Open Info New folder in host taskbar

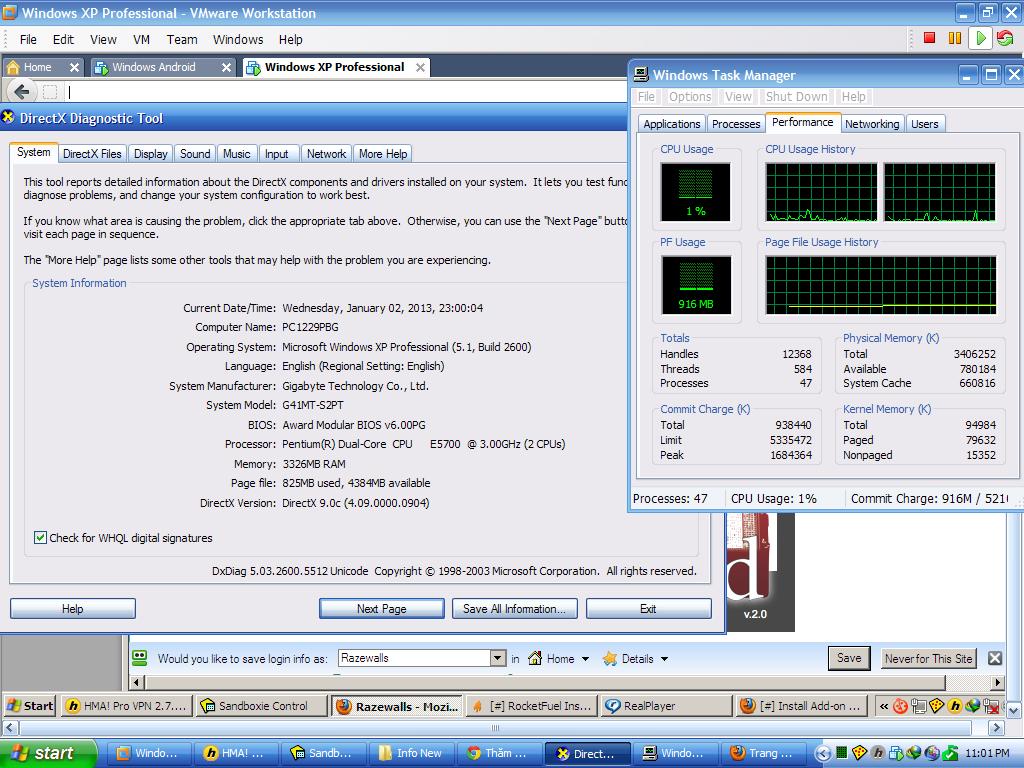[411, 753]
